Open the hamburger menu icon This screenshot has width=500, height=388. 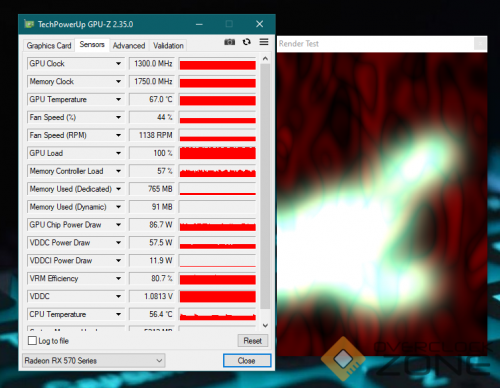pos(264,42)
